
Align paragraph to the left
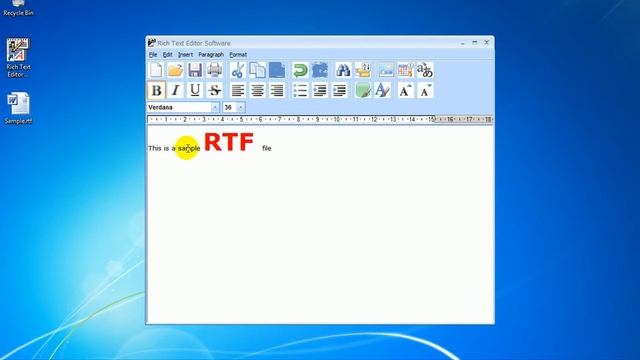point(238,91)
